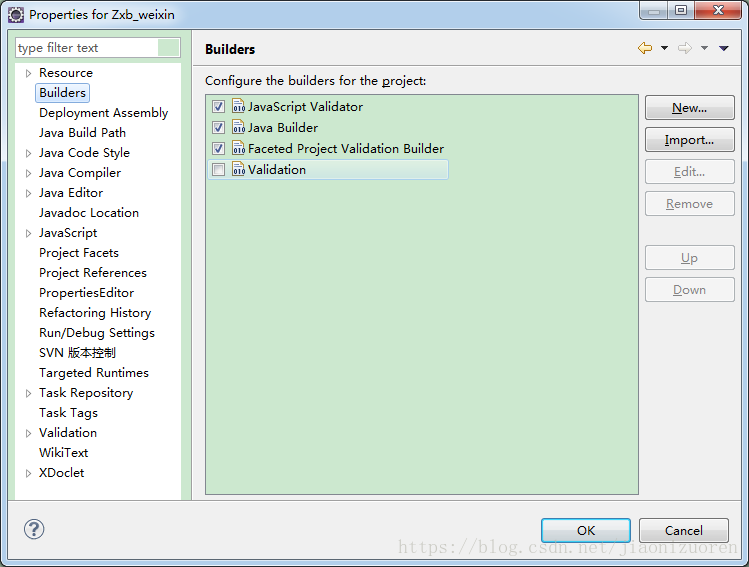The image size is (749, 567).
Task: Uncheck Faceted Project Validation Builder checkbox
Action: point(218,149)
